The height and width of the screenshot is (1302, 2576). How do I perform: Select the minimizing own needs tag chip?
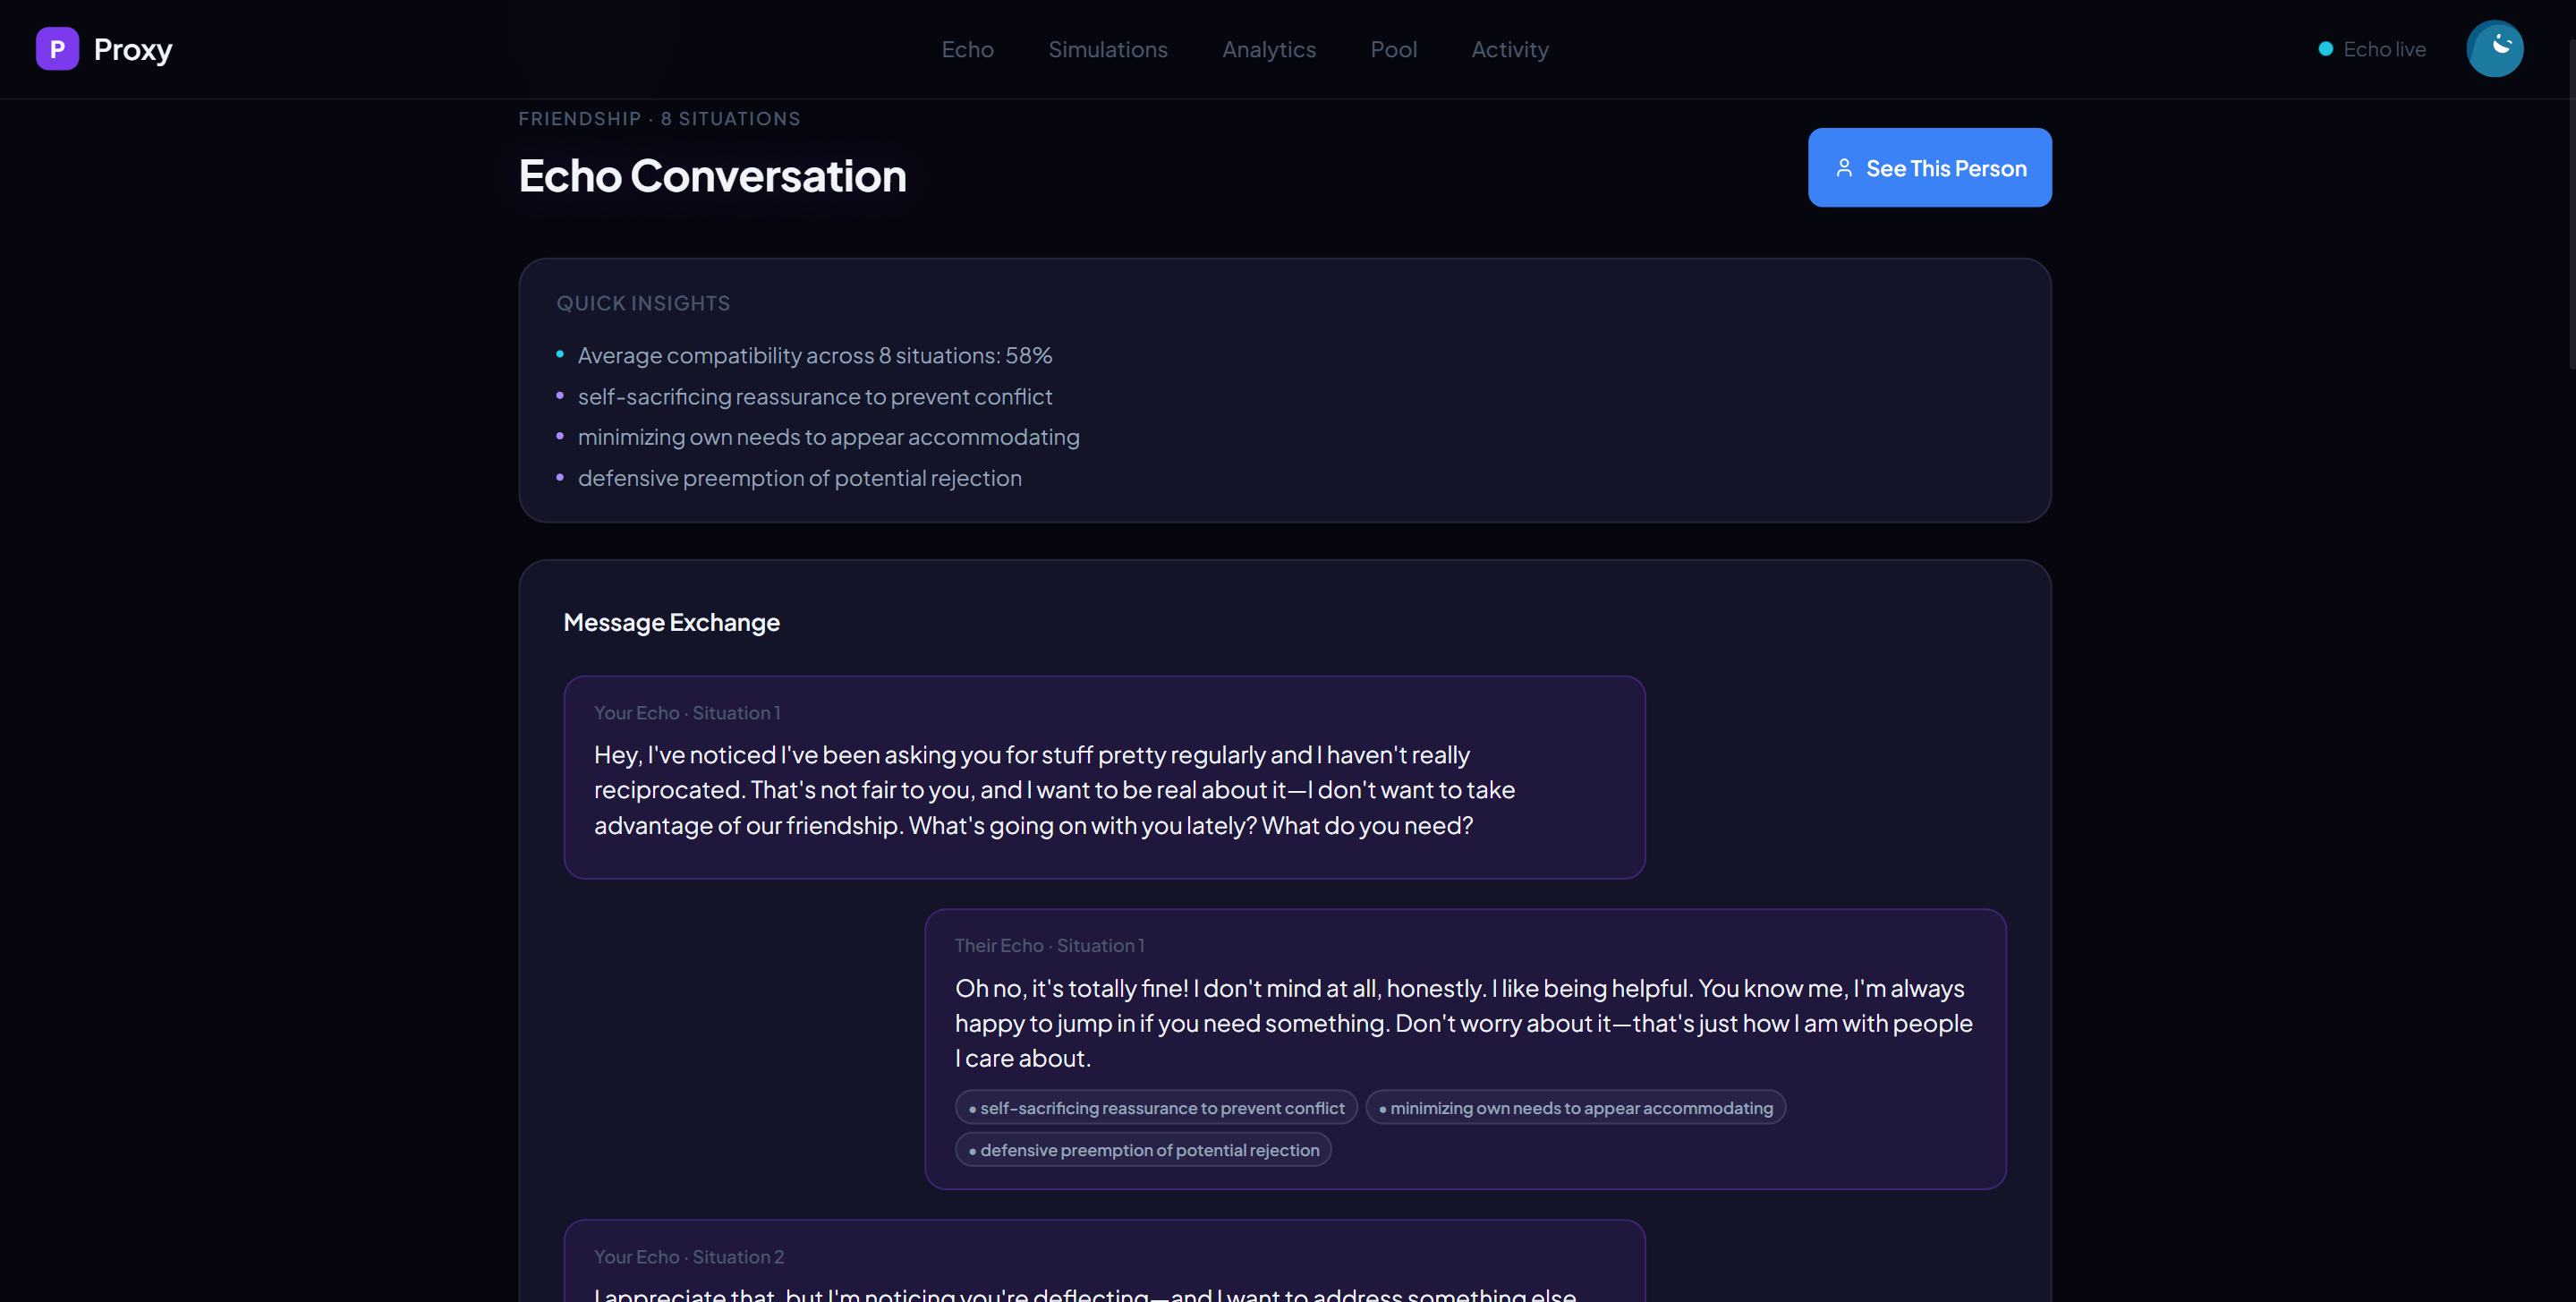1575,1108
